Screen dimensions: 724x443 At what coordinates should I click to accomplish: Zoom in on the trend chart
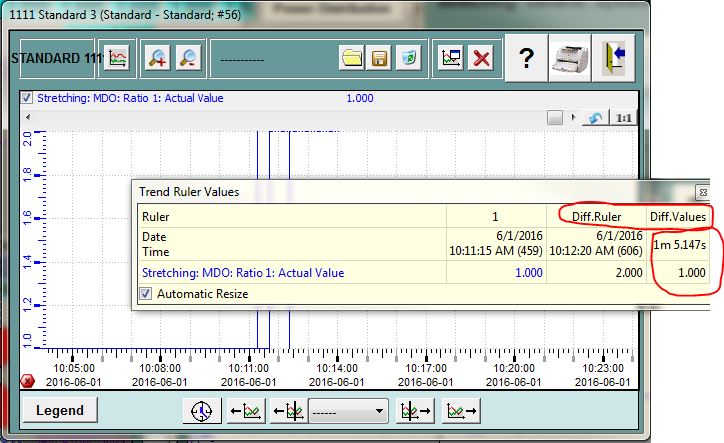(157, 58)
